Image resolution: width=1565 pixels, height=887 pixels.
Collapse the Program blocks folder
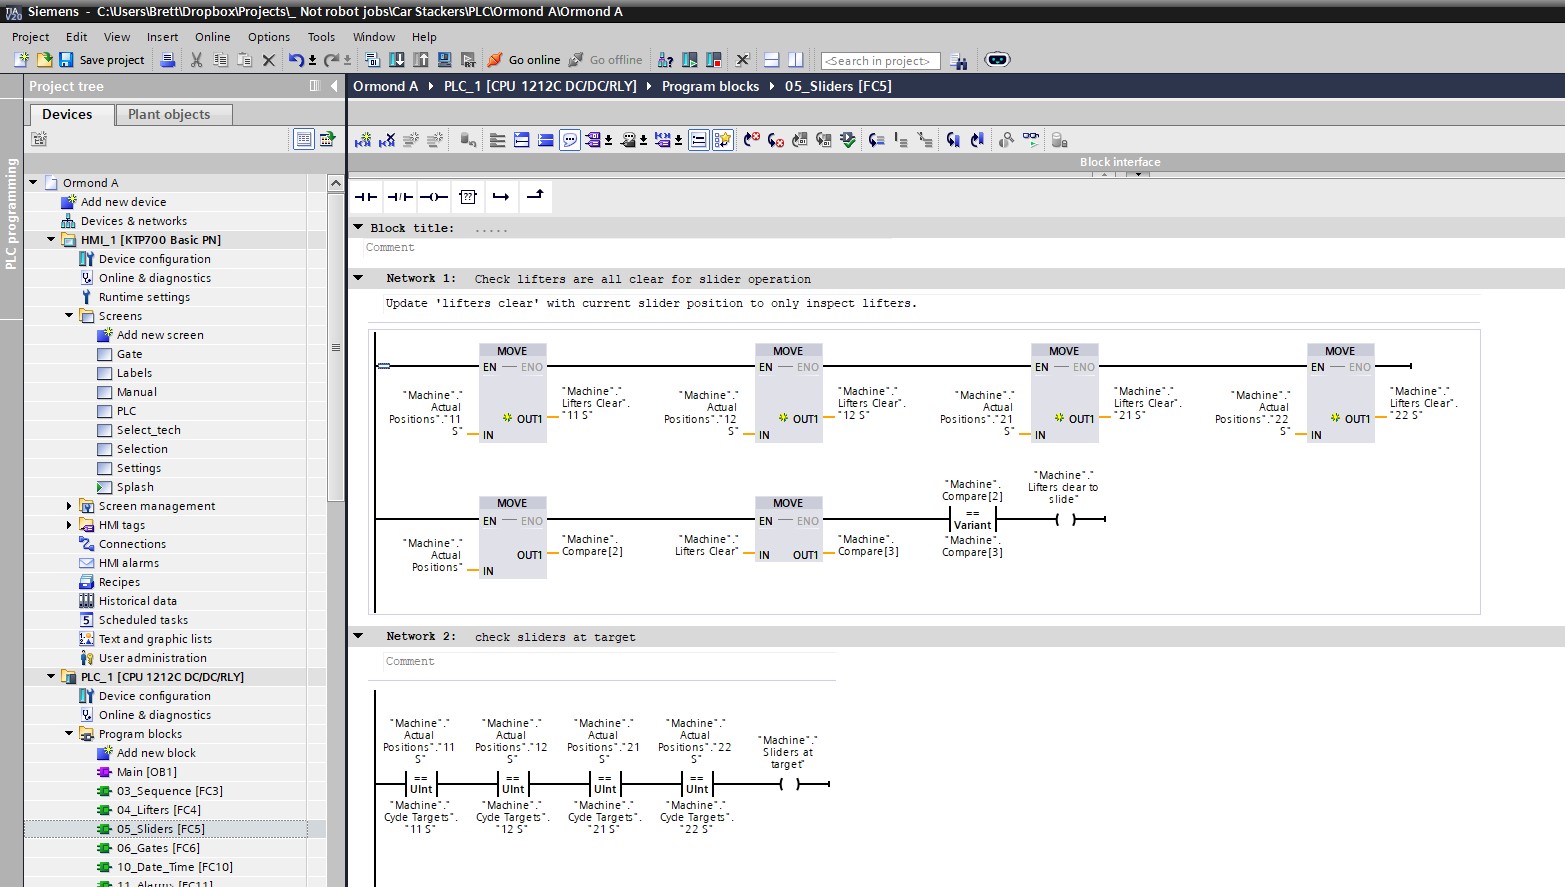pyautogui.click(x=69, y=734)
